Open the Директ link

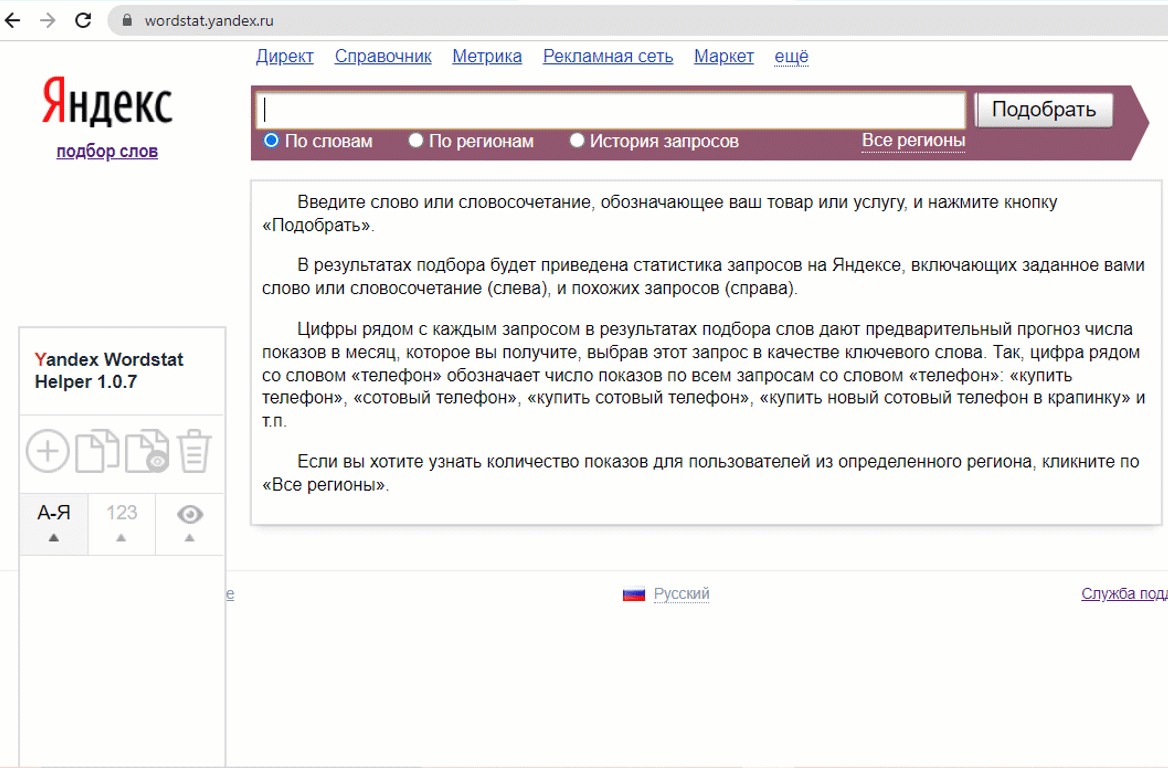(x=285, y=57)
